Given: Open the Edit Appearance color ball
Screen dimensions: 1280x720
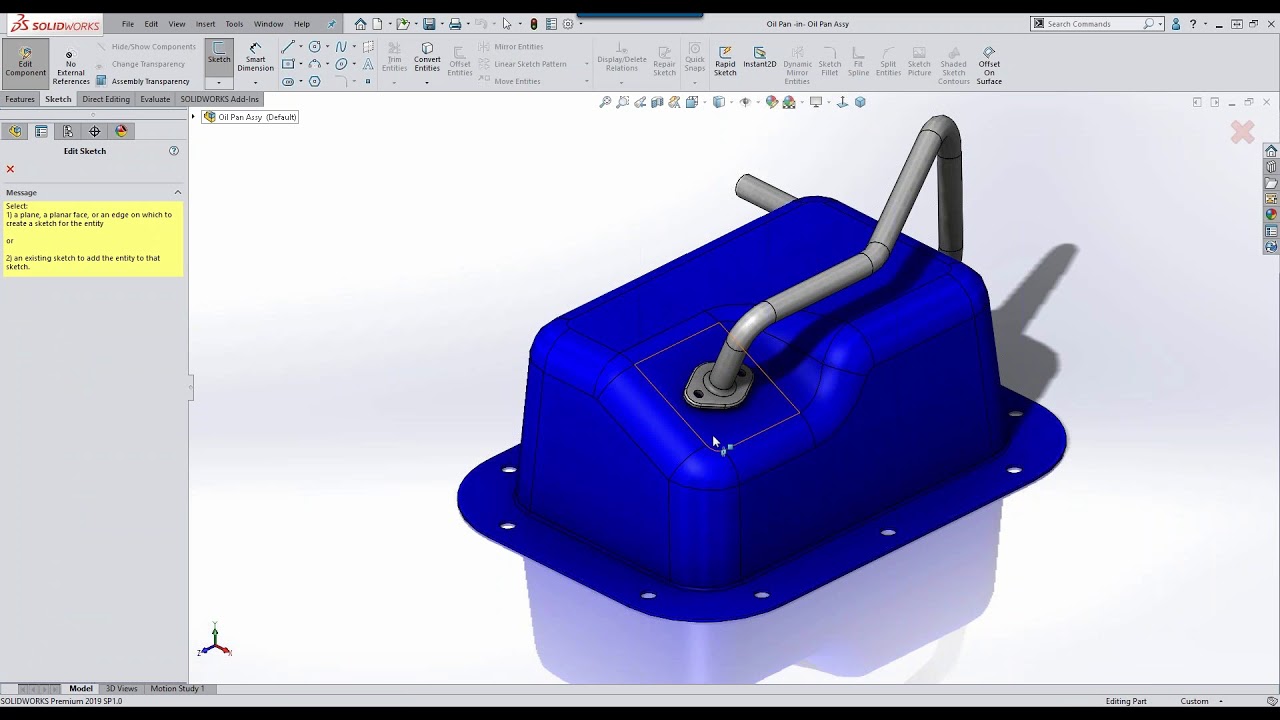Looking at the screenshot, I should click(771, 102).
